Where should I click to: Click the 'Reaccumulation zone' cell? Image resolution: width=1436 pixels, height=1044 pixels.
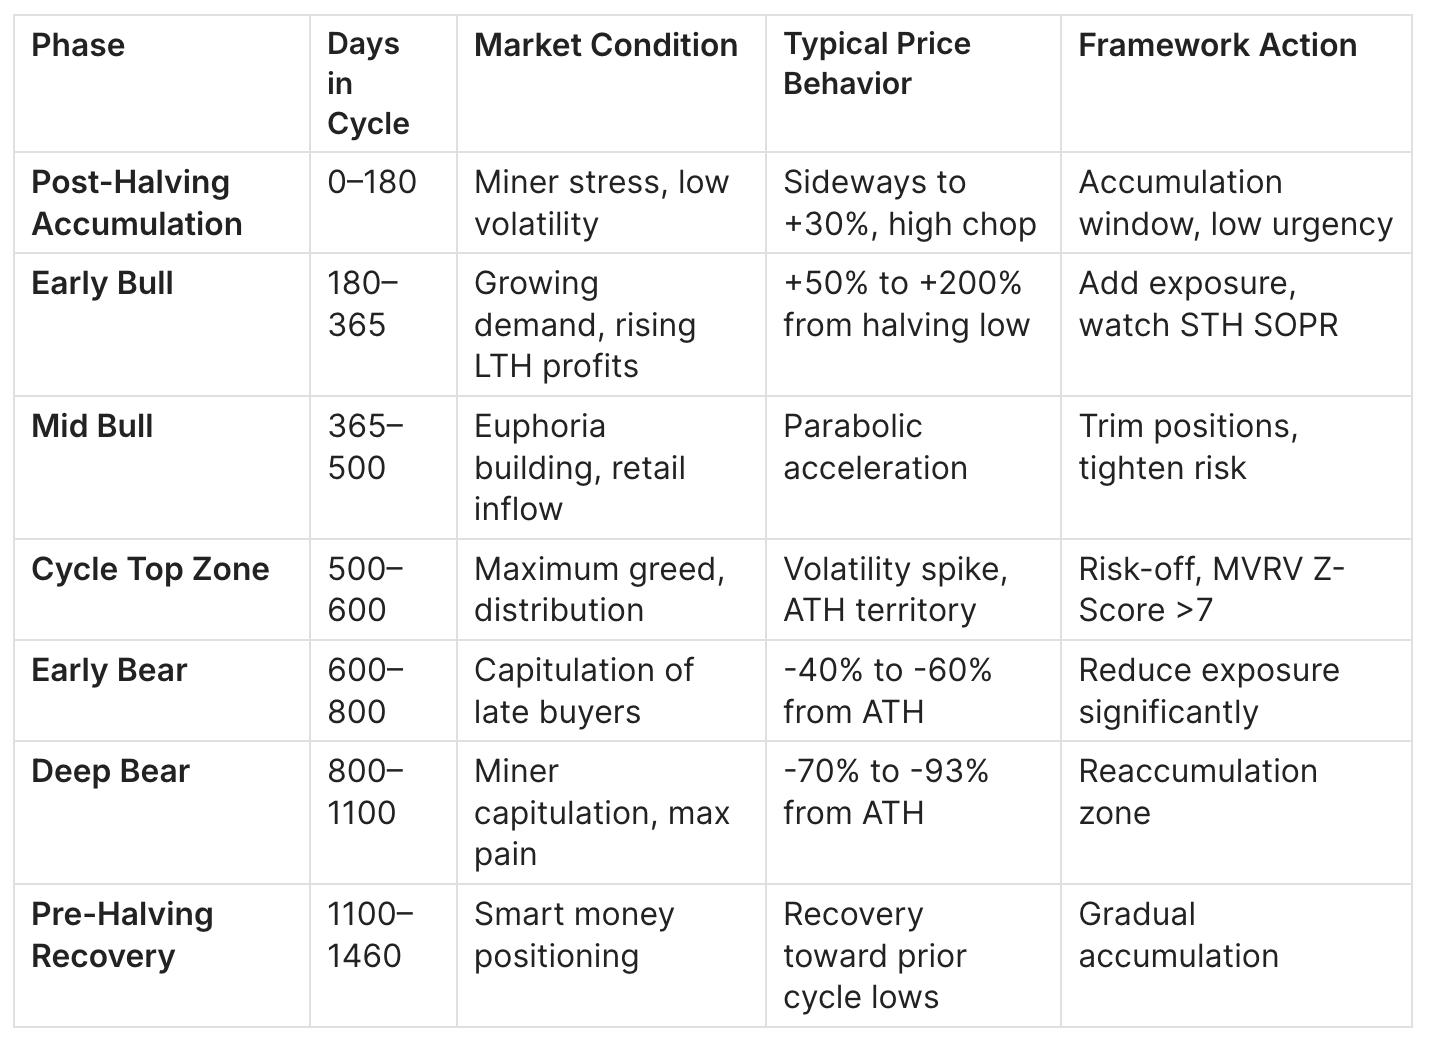(x=1197, y=792)
